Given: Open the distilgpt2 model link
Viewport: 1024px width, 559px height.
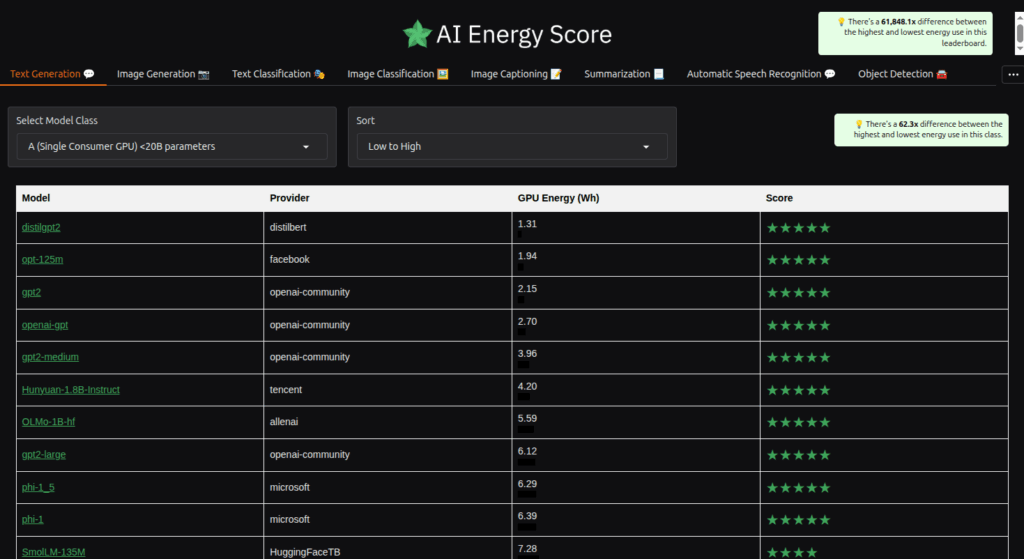Looking at the screenshot, I should pos(41,228).
